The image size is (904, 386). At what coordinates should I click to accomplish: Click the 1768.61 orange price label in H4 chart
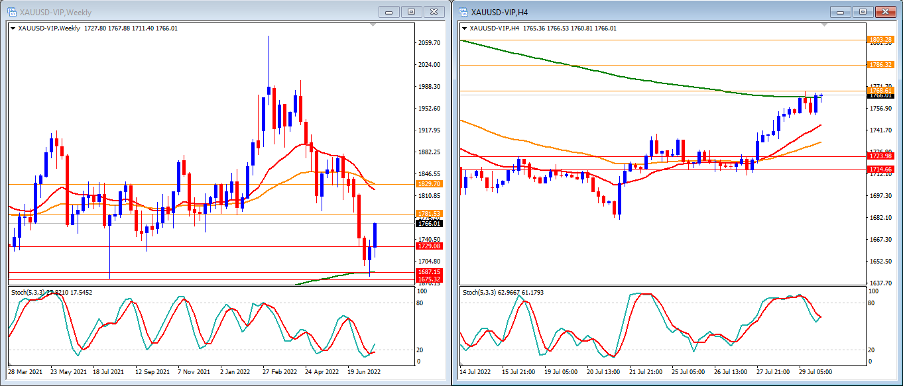click(882, 90)
